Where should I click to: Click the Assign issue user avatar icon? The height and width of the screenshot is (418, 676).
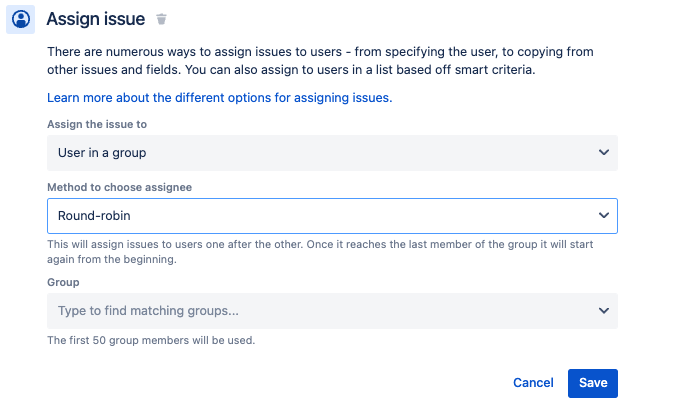[x=20, y=19]
